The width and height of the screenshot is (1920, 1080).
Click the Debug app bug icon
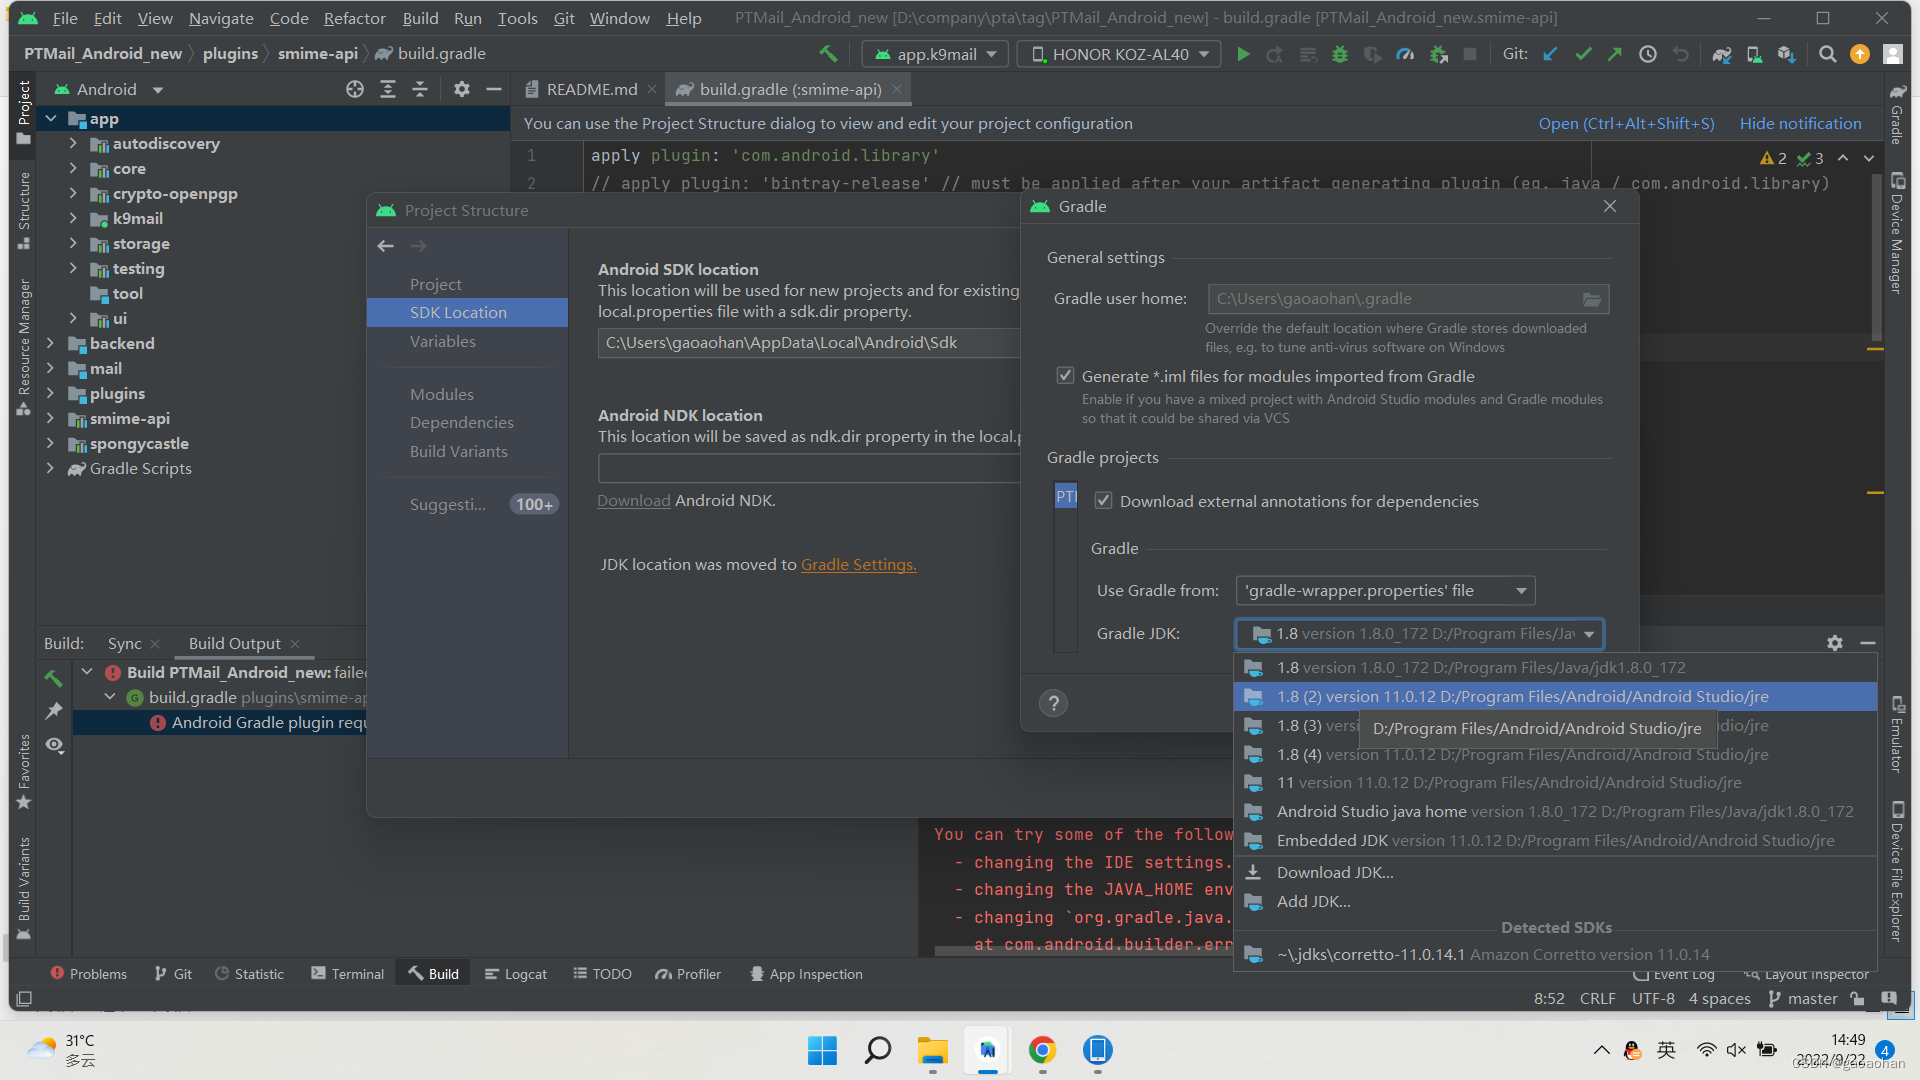(1340, 55)
